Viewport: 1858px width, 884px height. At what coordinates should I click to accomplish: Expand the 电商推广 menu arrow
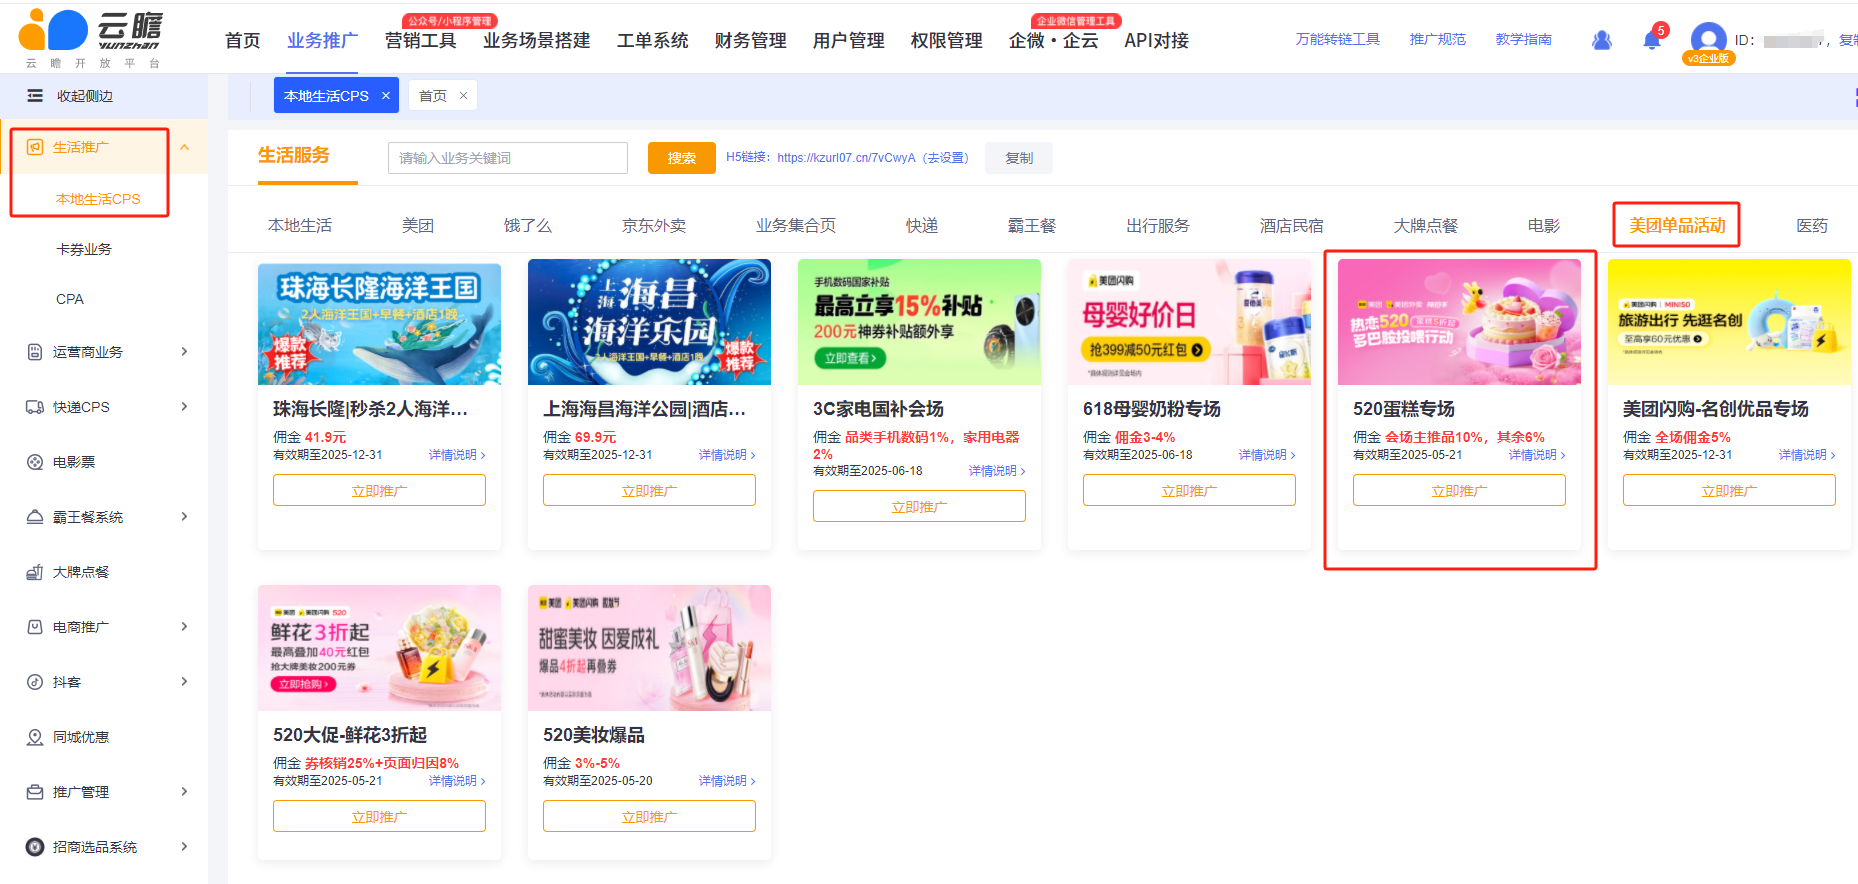[185, 627]
